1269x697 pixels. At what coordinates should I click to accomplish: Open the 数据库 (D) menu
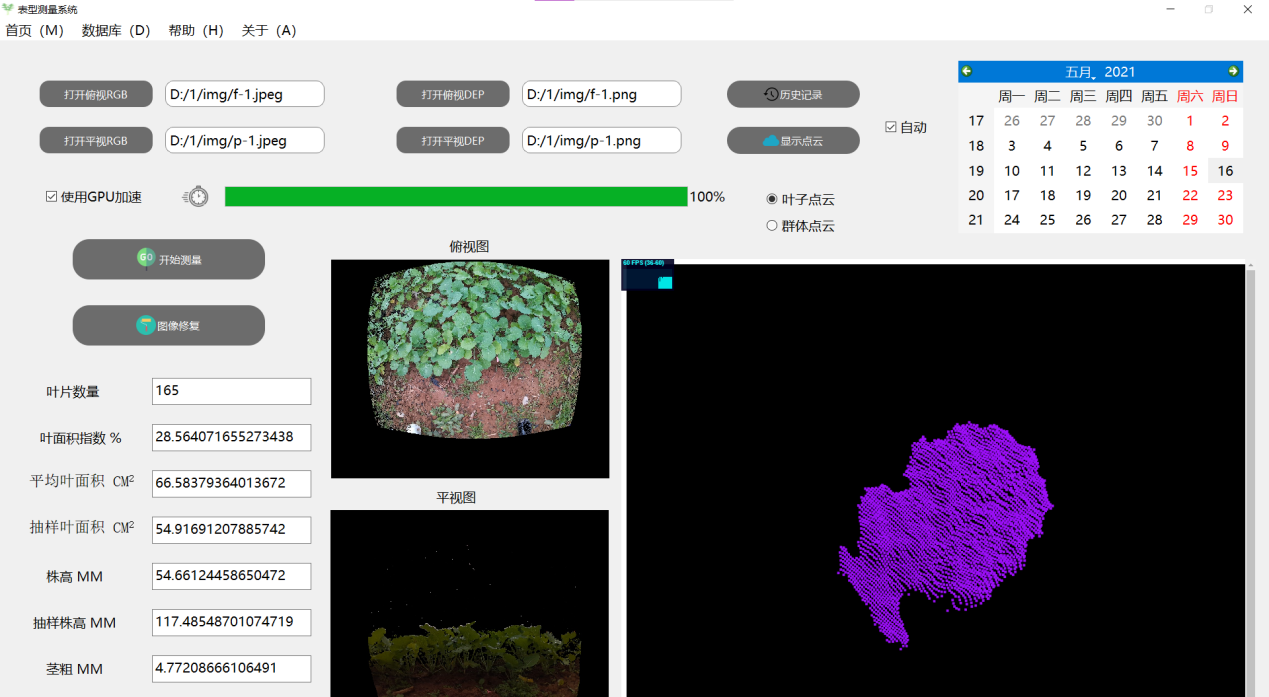pyautogui.click(x=116, y=30)
